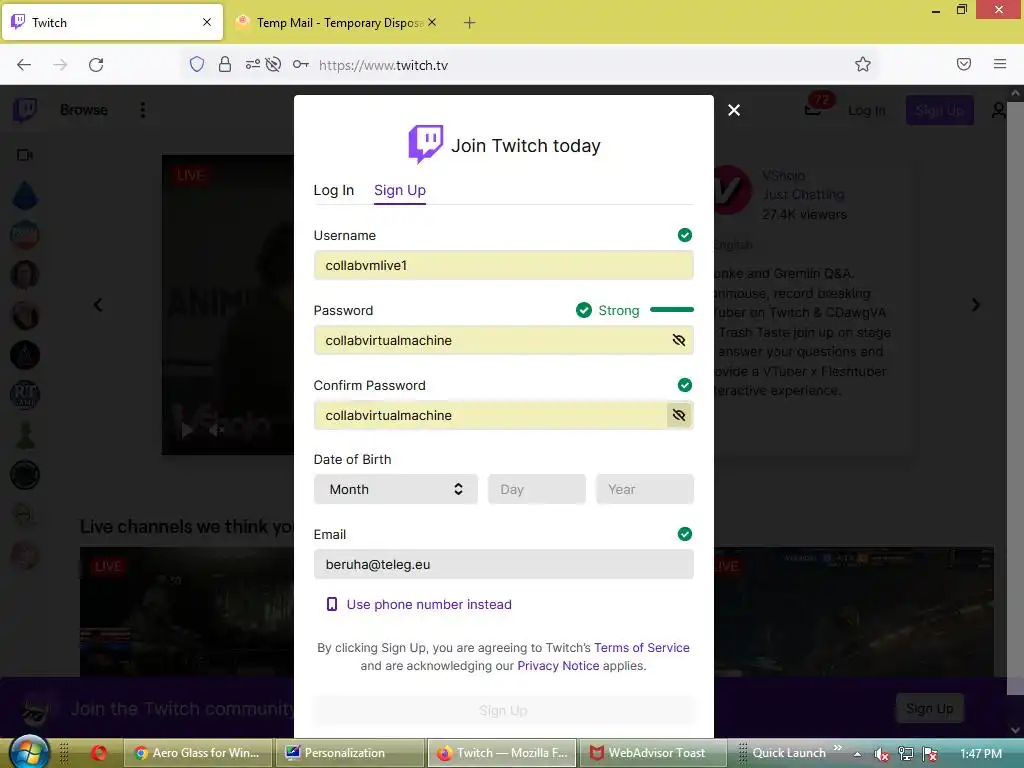Viewport: 1024px width, 768px height.
Task: Click the Browse link in Twitch header
Action: [84, 110]
